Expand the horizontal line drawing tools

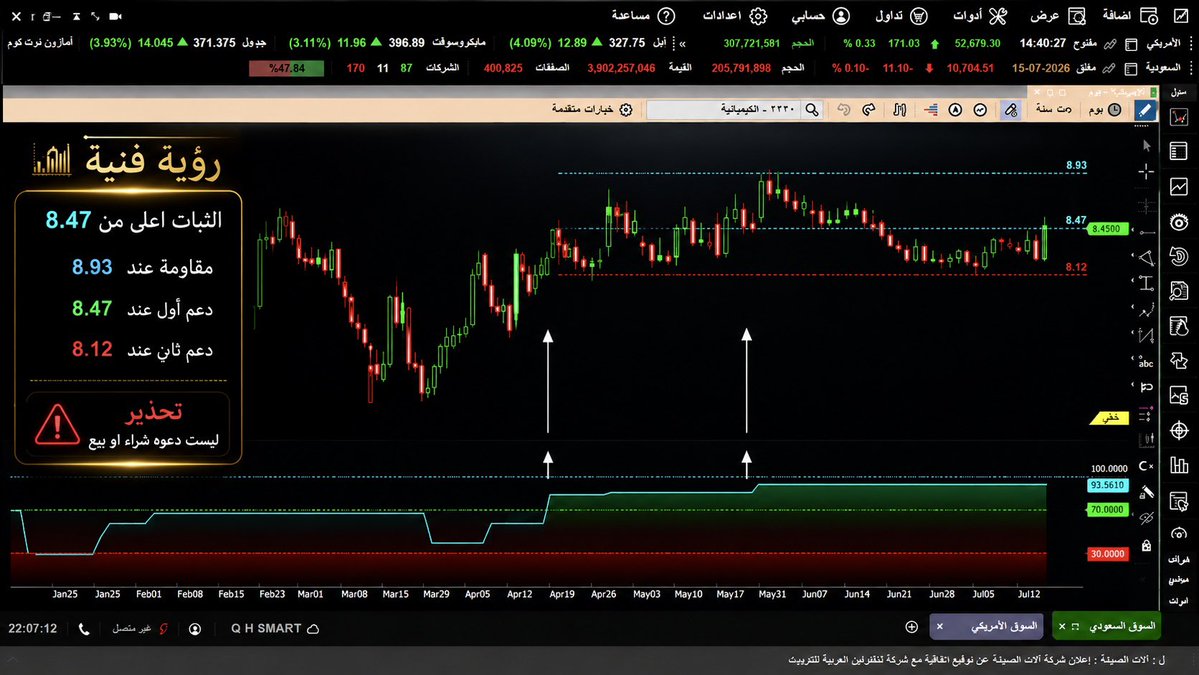click(x=1145, y=232)
